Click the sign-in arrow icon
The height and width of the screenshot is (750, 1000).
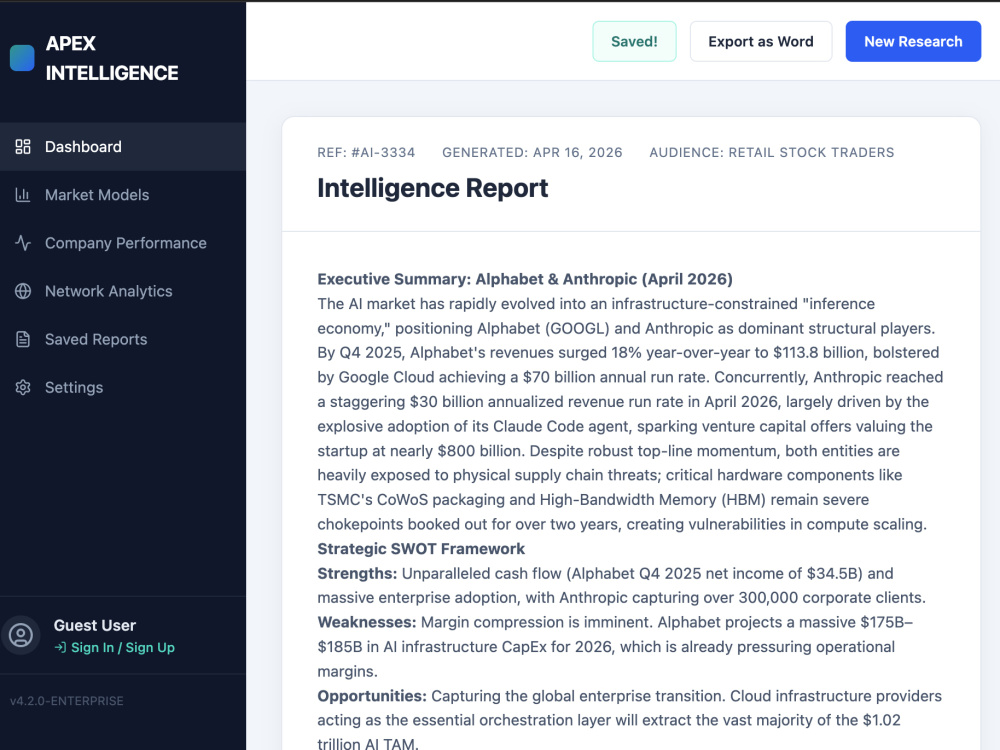60,647
